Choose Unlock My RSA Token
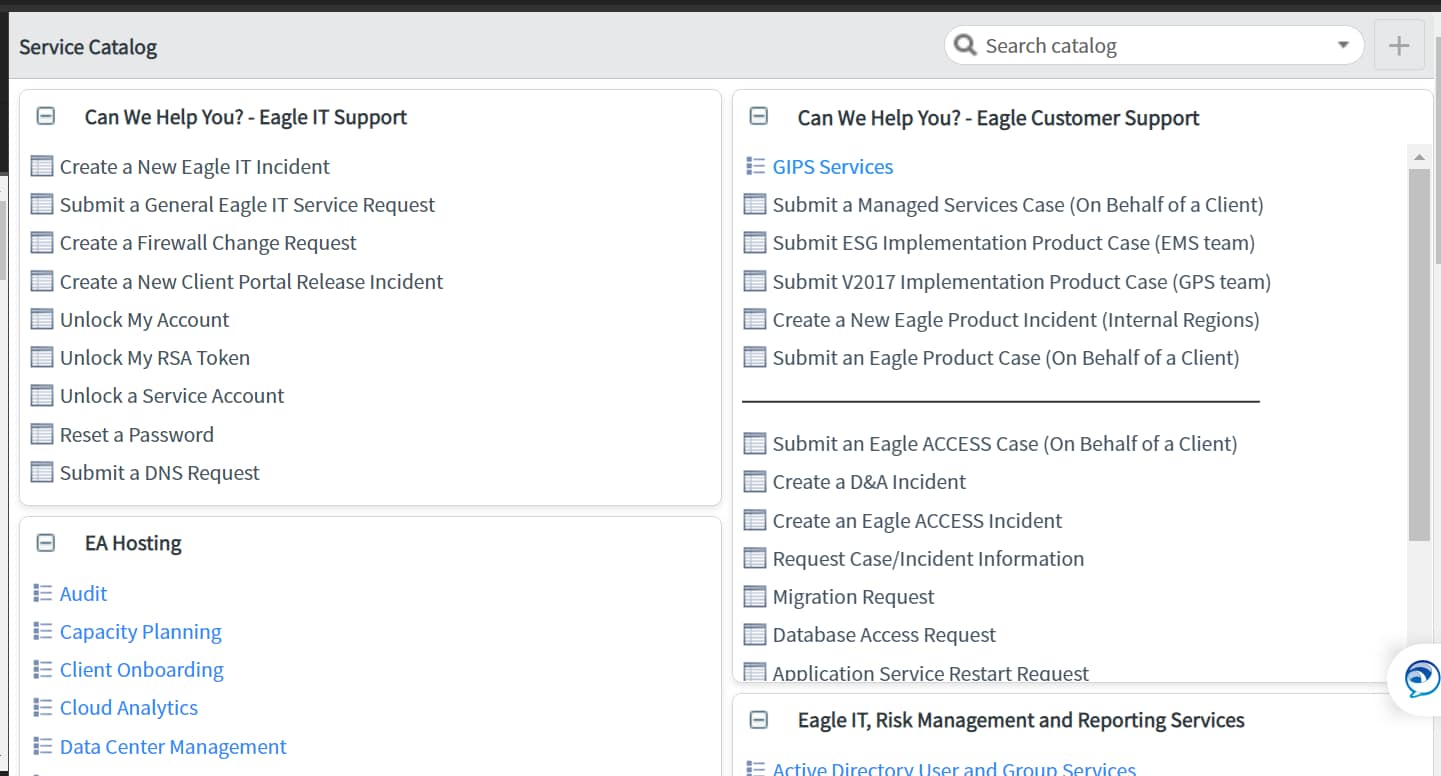The width and height of the screenshot is (1441, 776). [154, 357]
